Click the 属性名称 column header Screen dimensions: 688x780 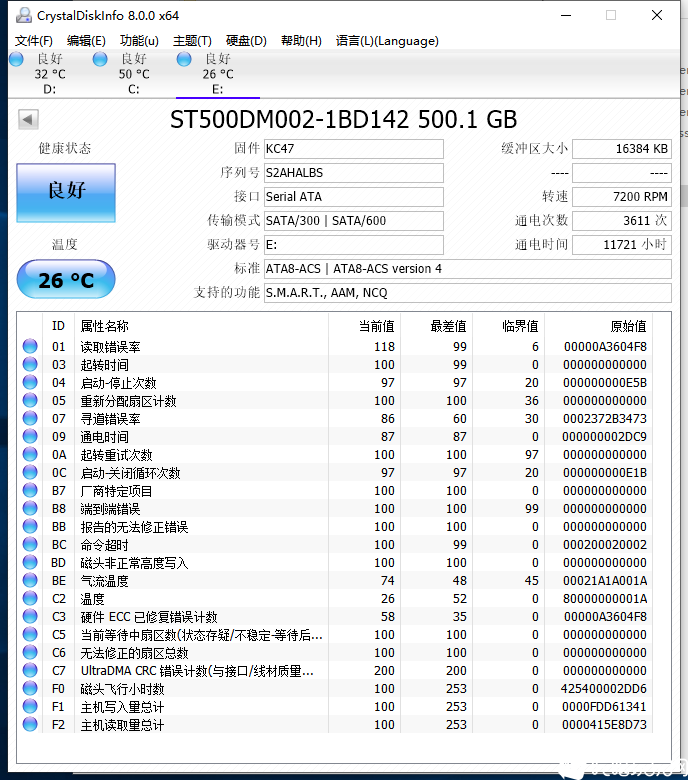point(201,326)
